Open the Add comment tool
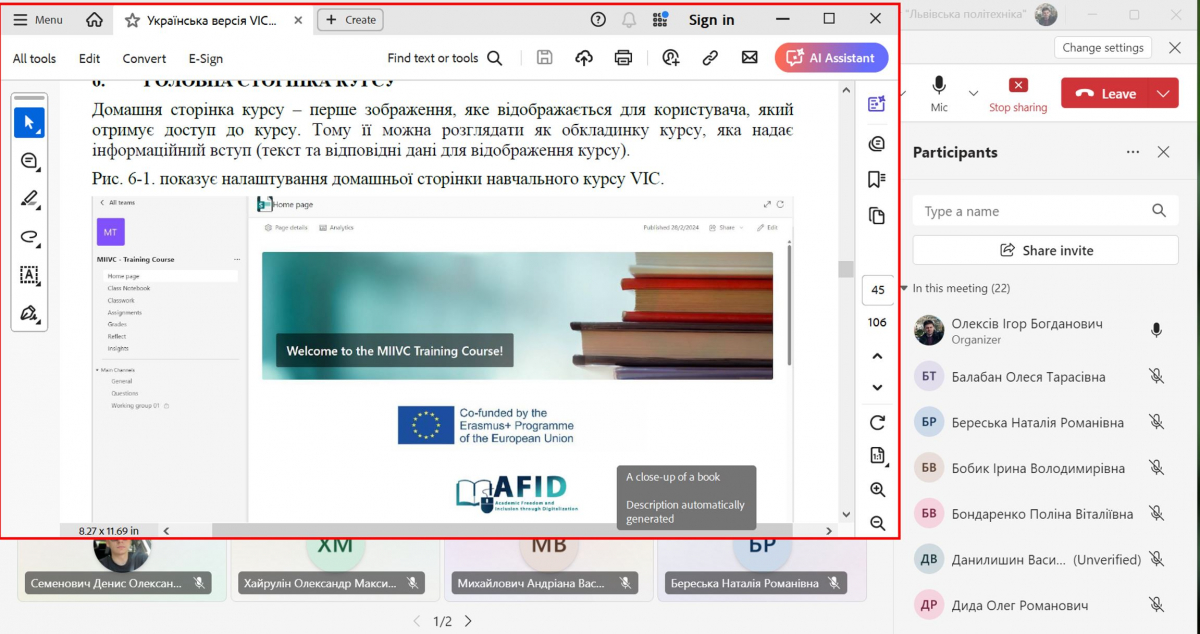Image resolution: width=1200 pixels, height=634 pixels. (30, 161)
